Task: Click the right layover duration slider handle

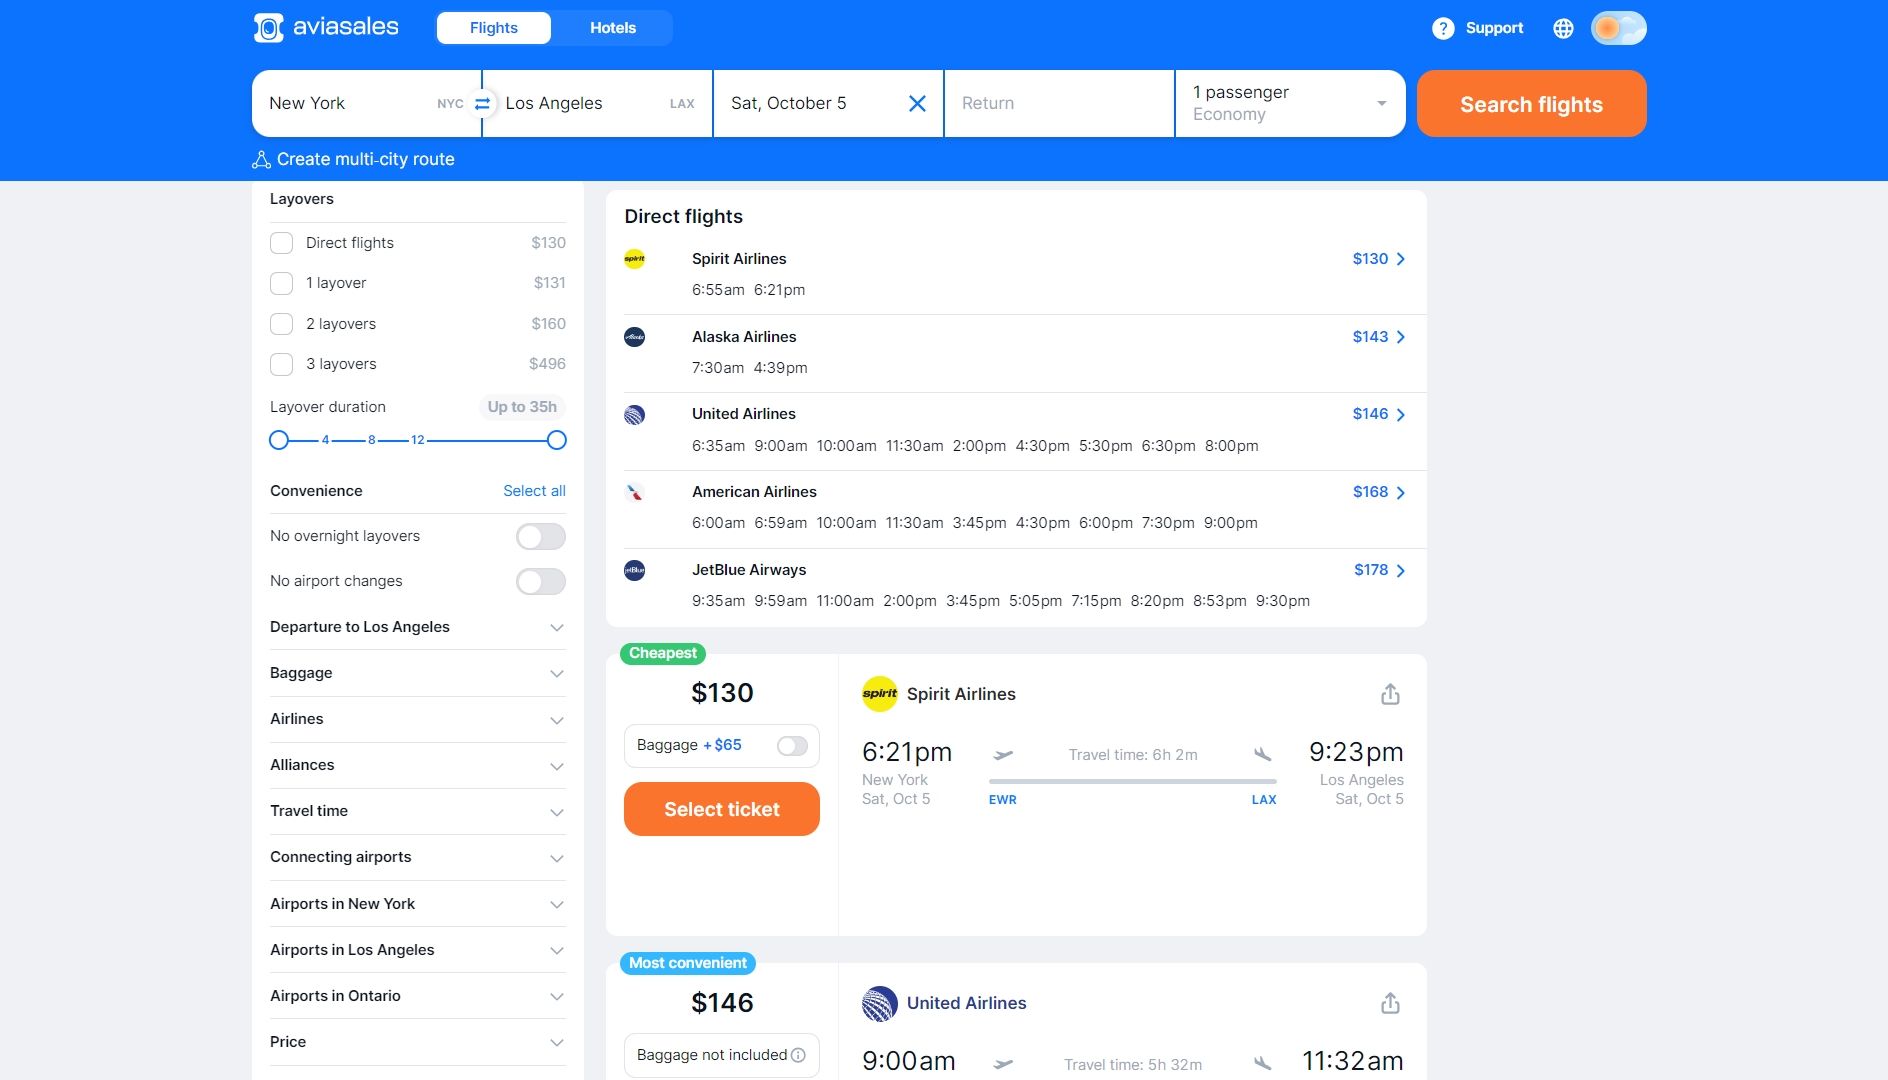Action: pos(557,440)
